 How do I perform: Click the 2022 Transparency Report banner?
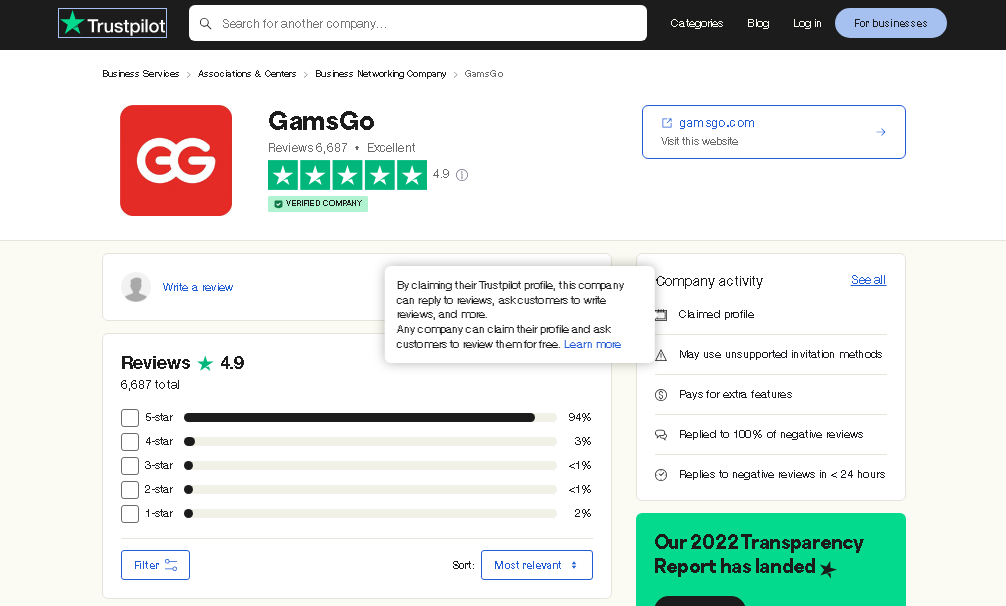point(771,559)
